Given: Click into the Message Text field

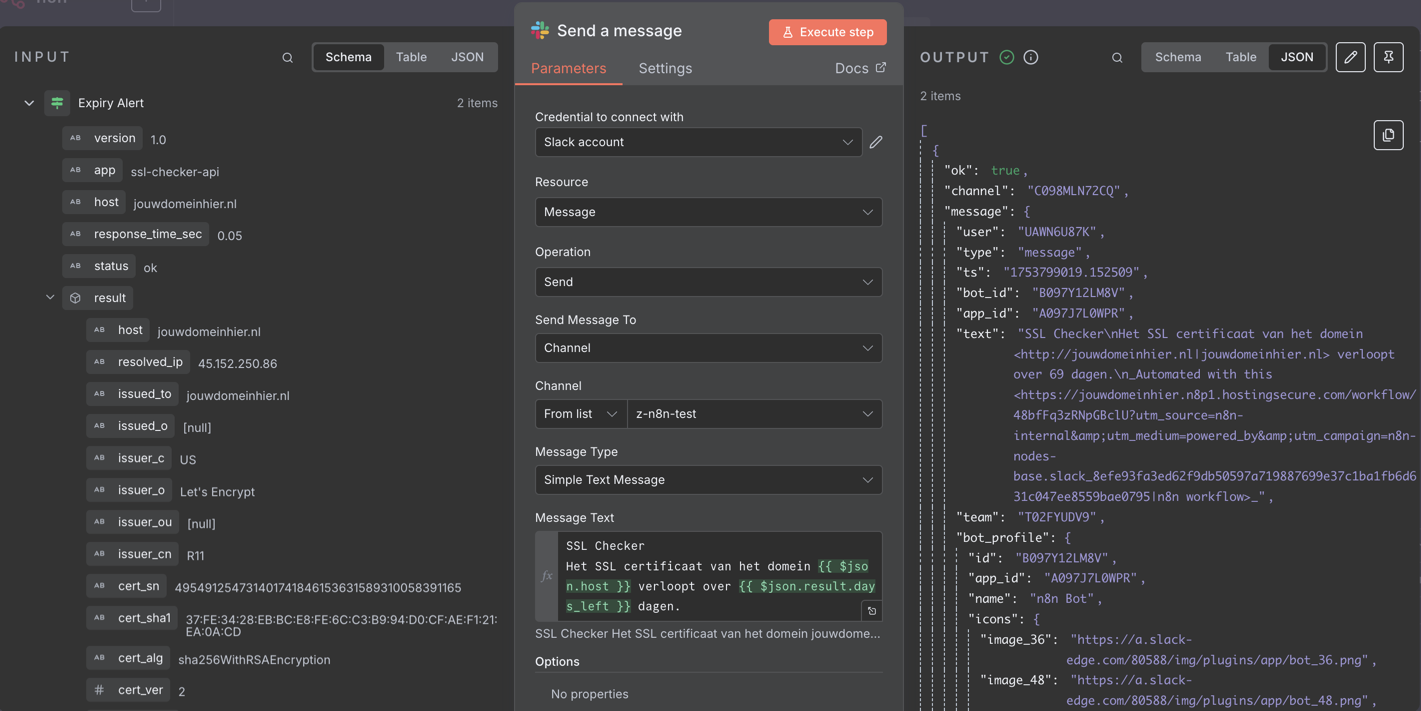Looking at the screenshot, I should 719,576.
